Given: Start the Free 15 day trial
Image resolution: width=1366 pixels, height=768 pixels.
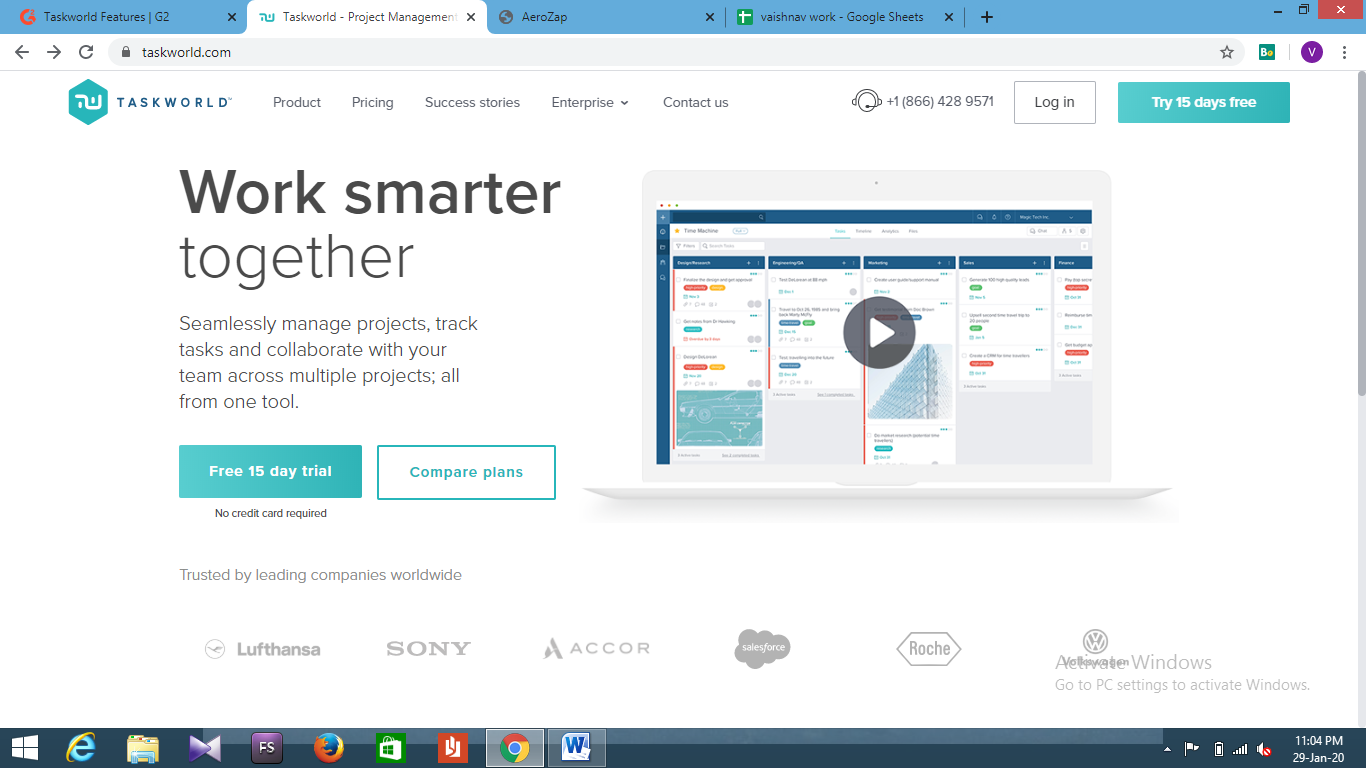Looking at the screenshot, I should click(x=270, y=471).
